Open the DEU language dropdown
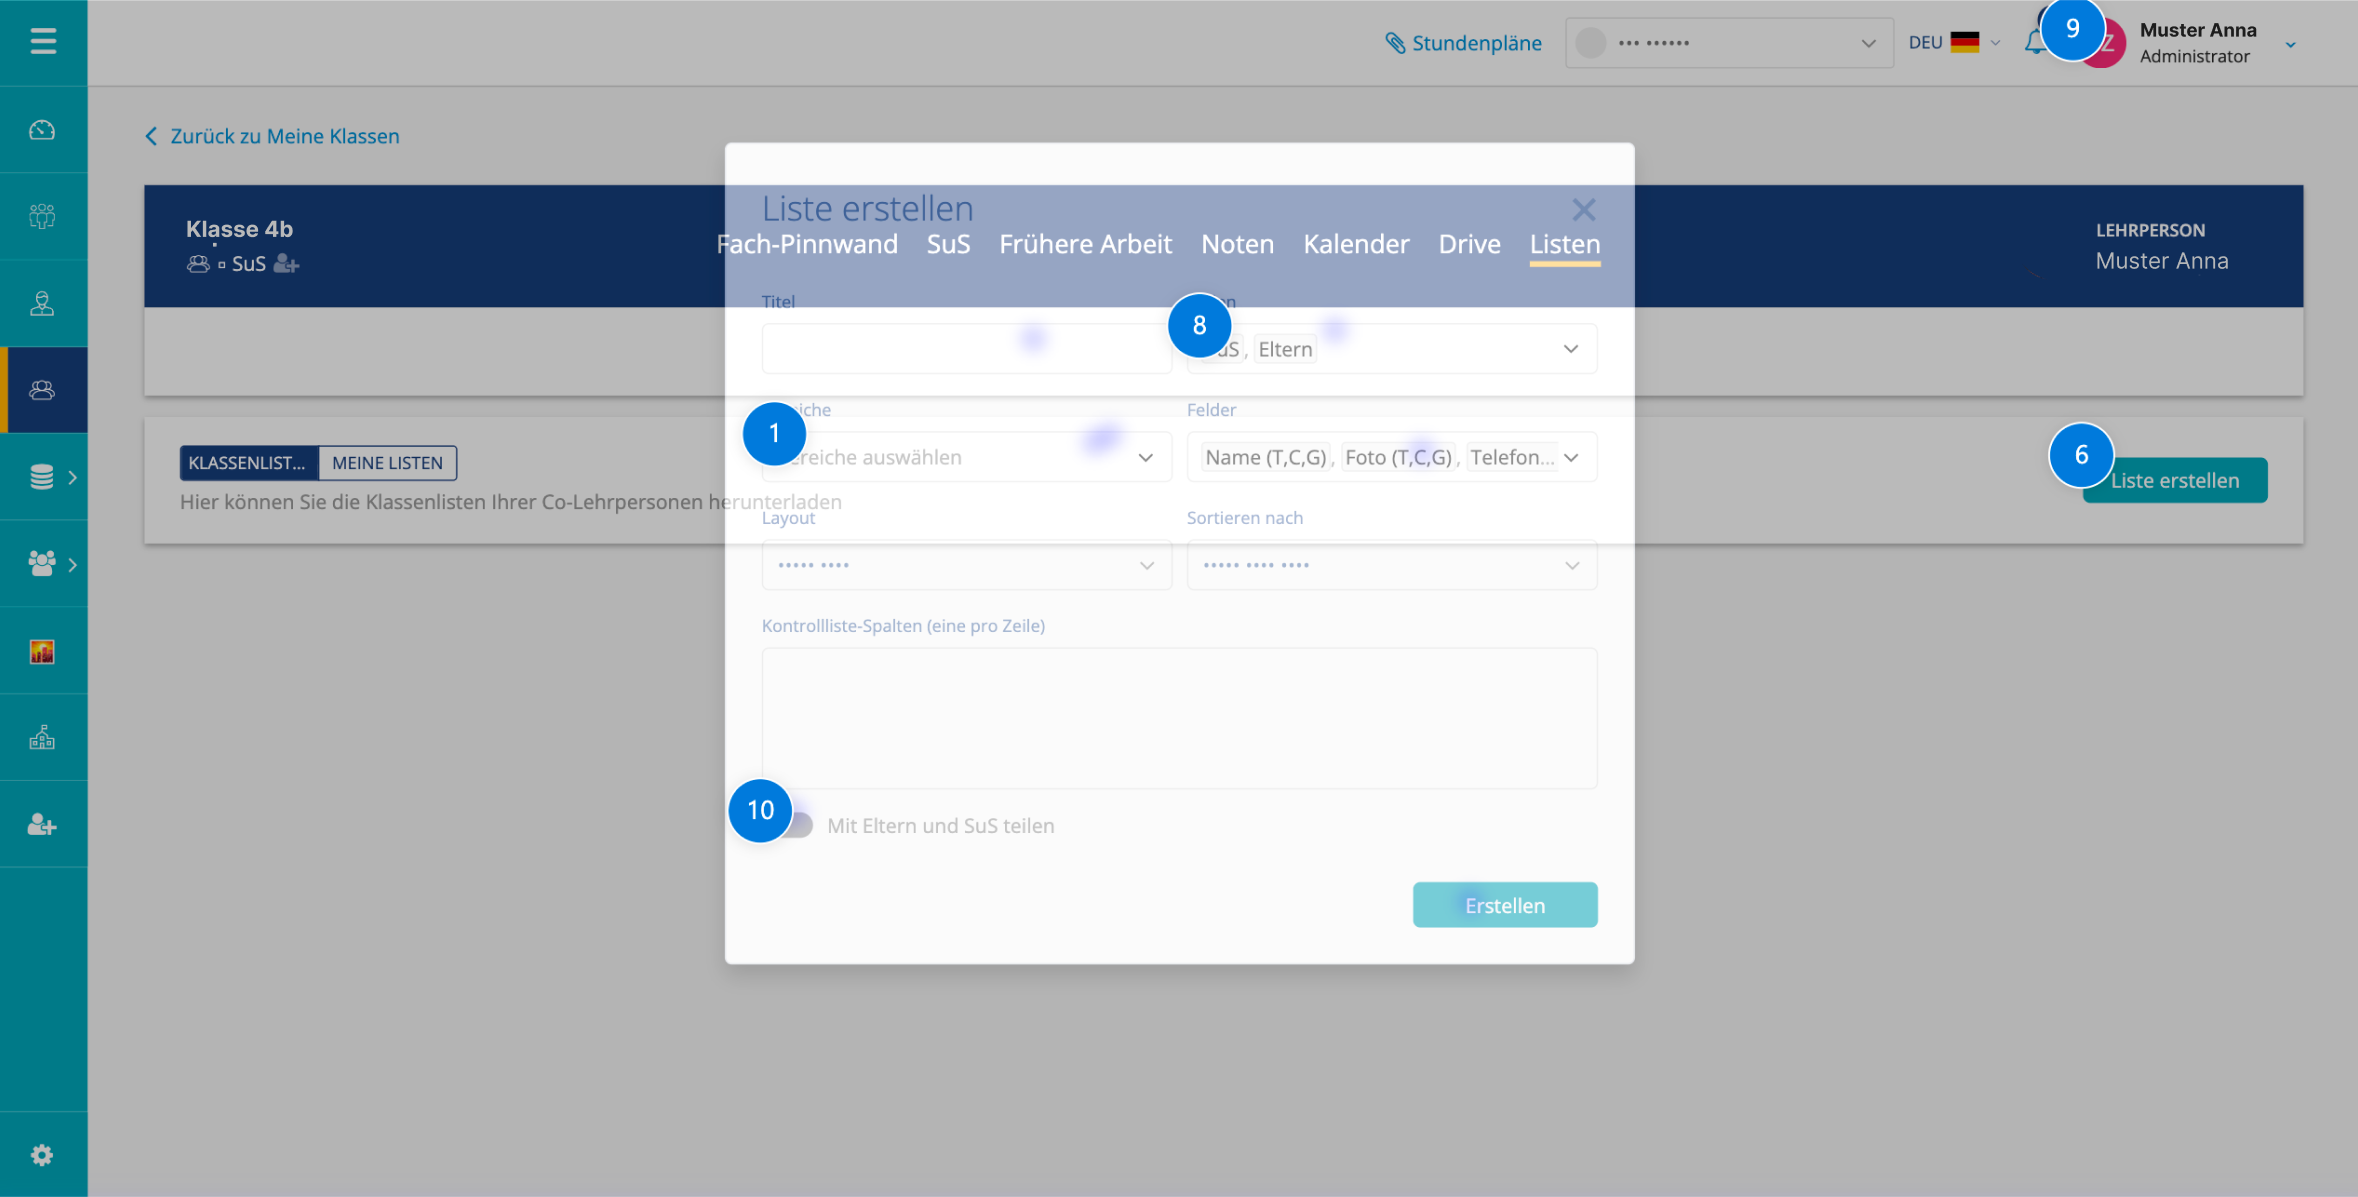2358x1197 pixels. [1955, 42]
